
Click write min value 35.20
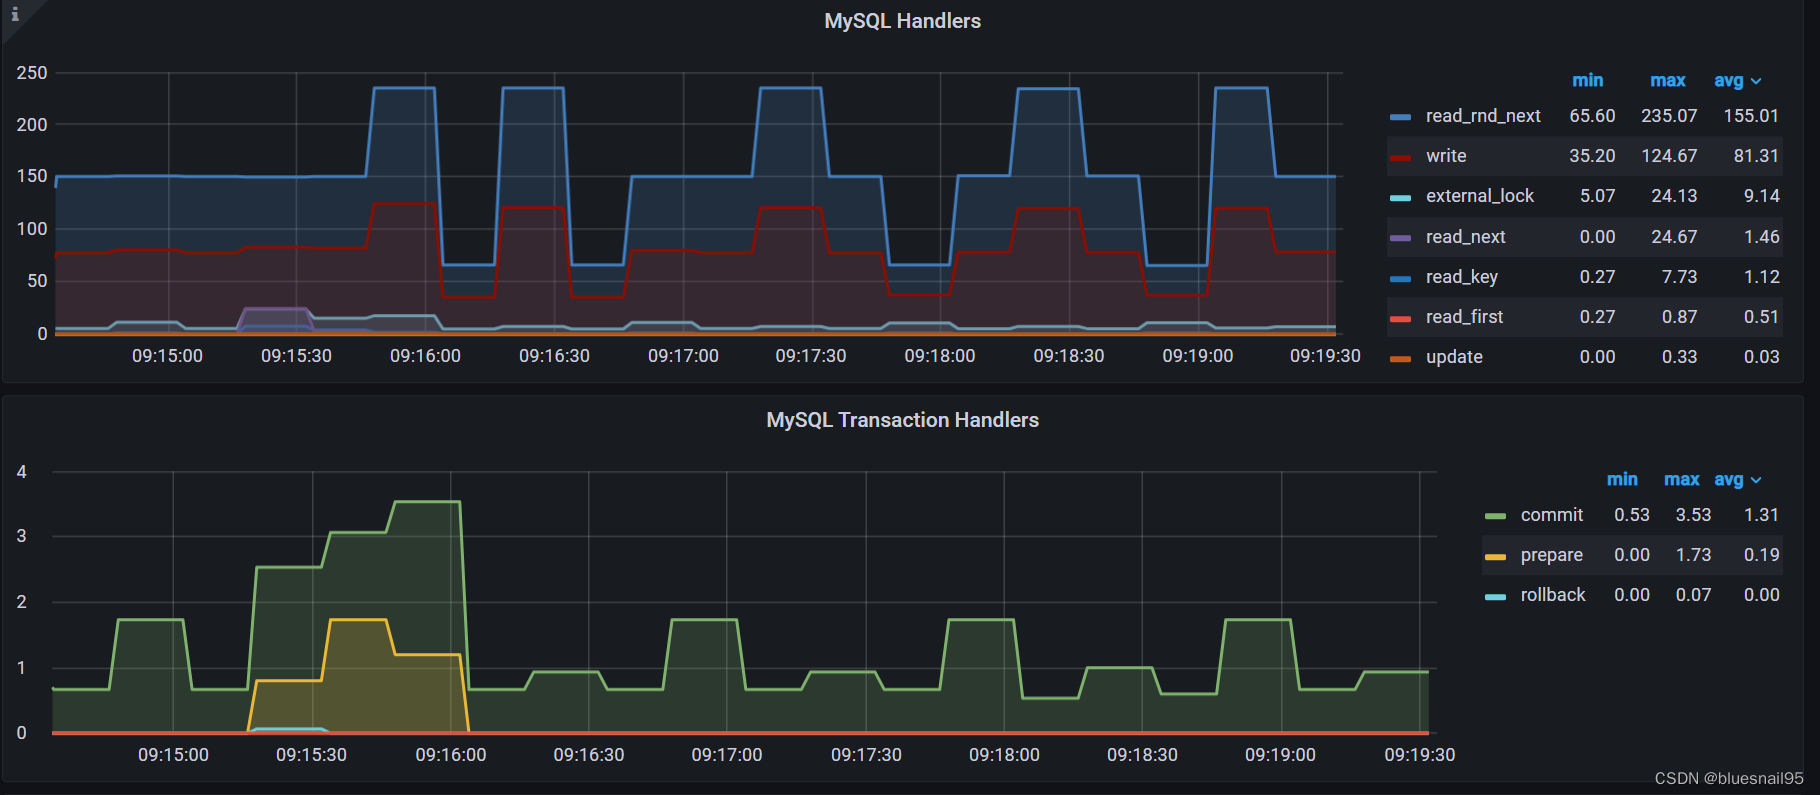1592,156
